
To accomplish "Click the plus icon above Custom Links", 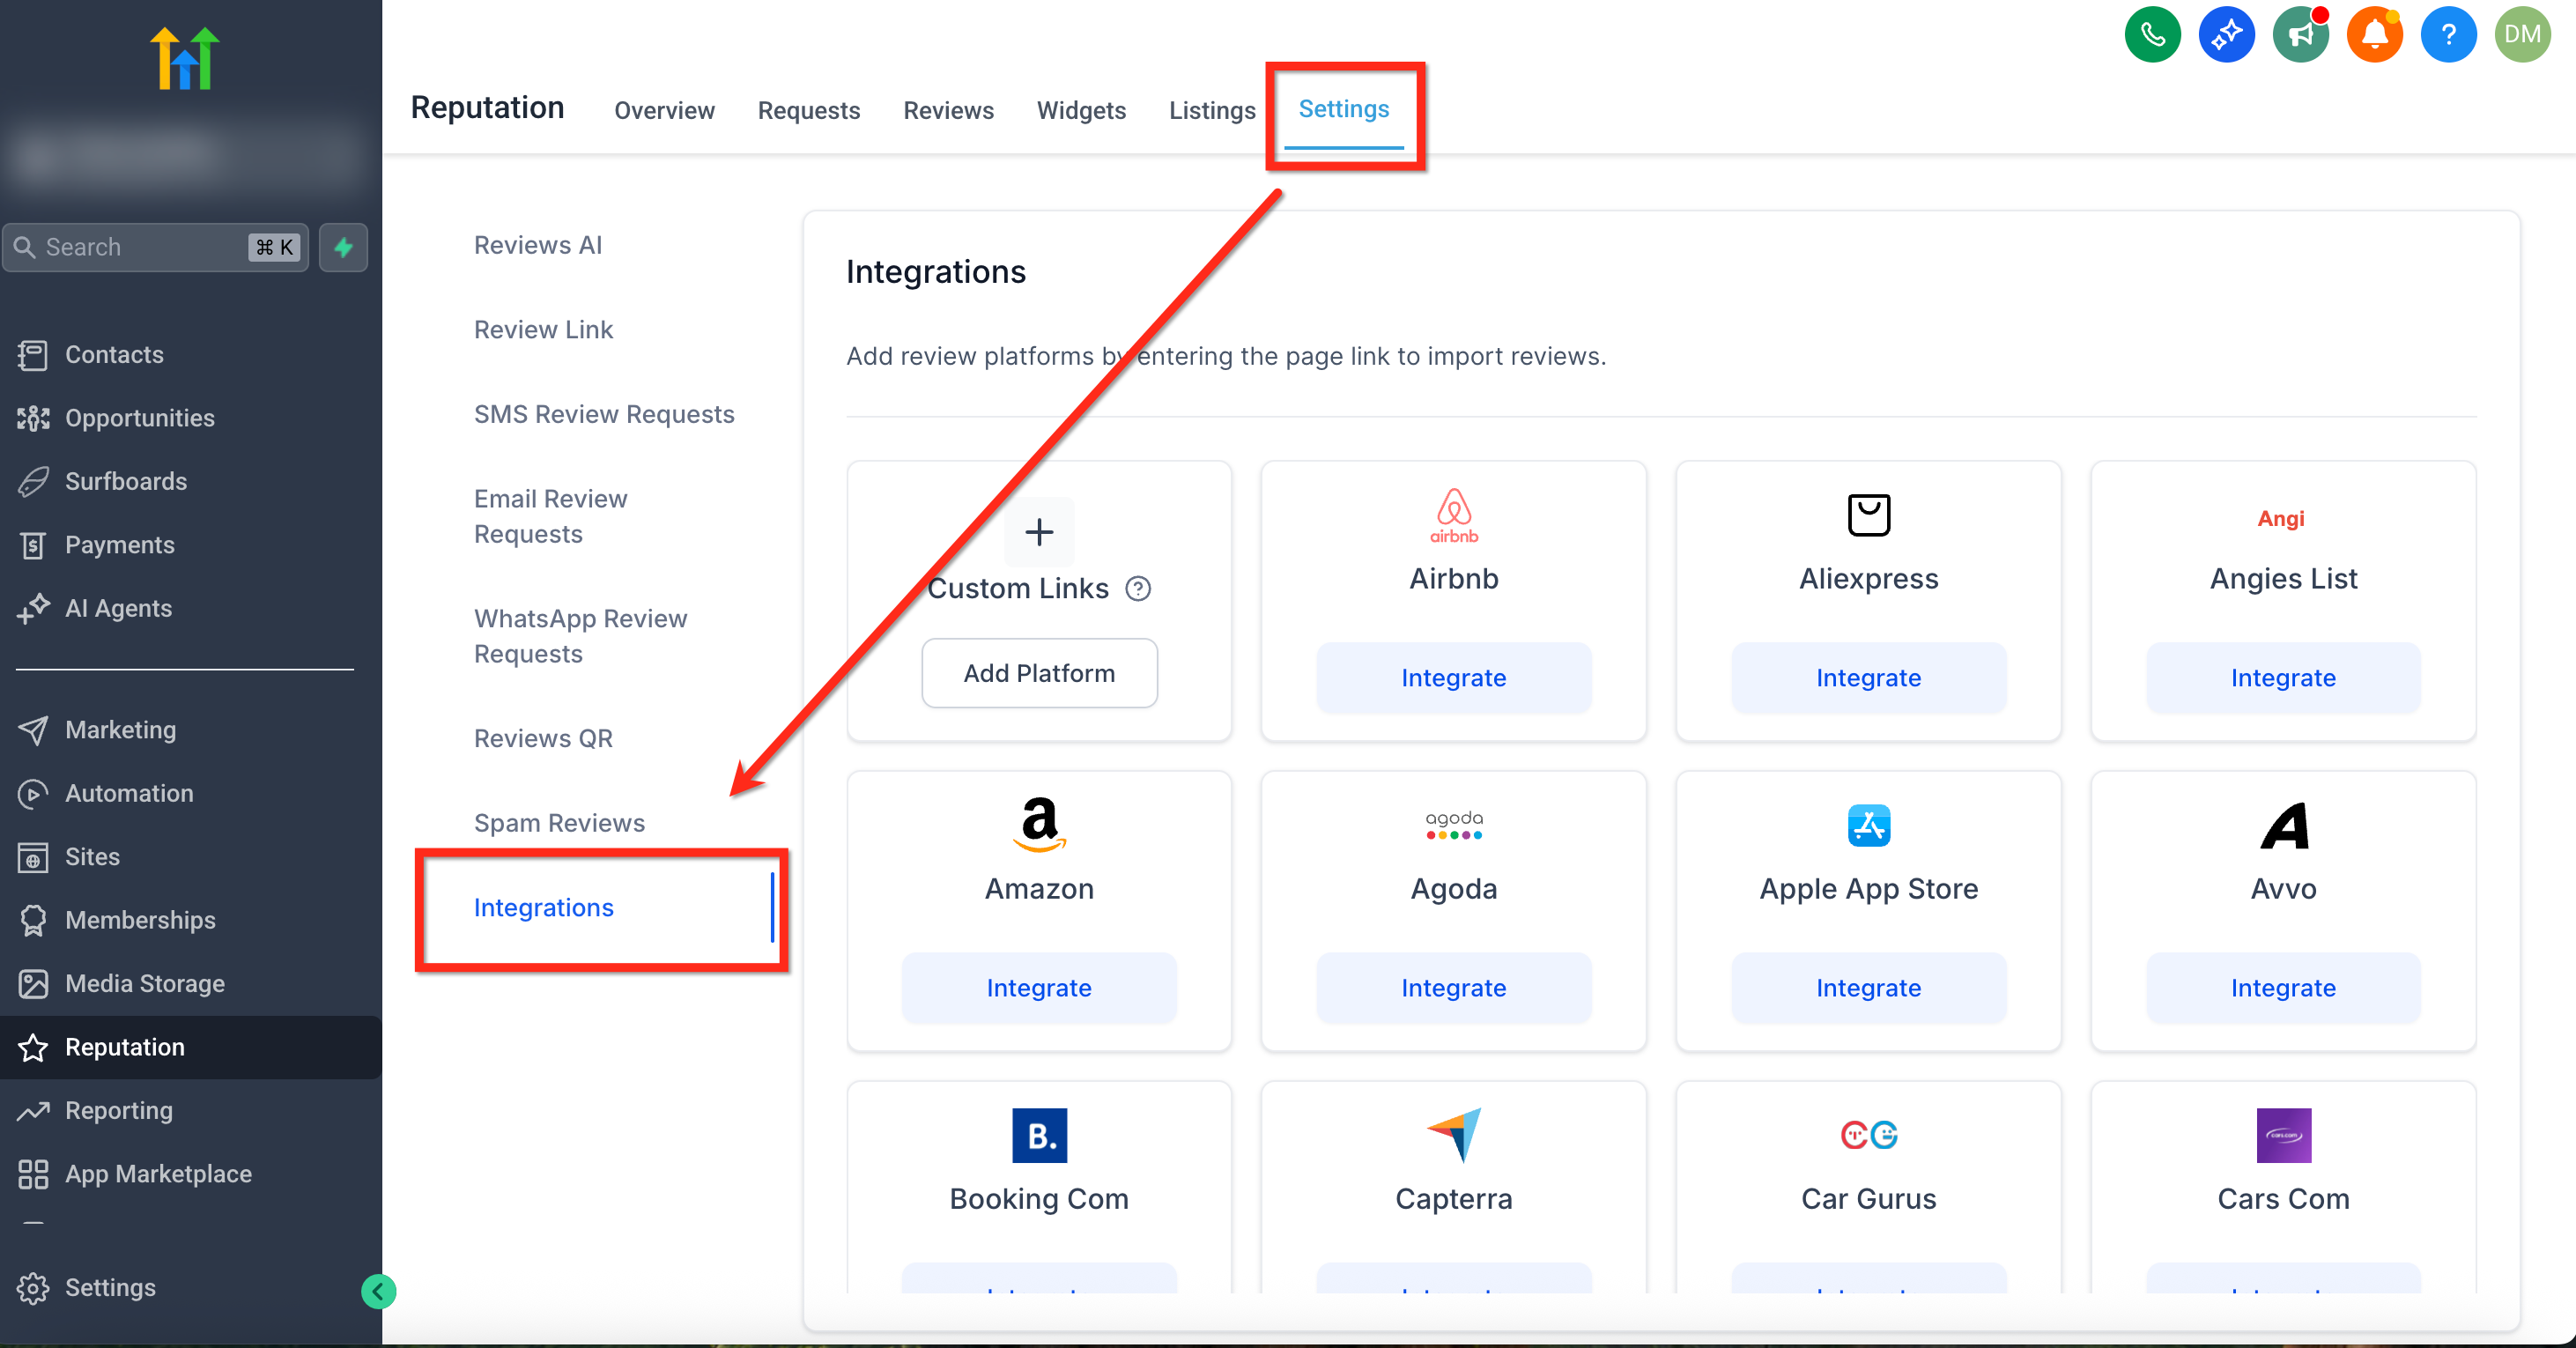I will 1039,532.
